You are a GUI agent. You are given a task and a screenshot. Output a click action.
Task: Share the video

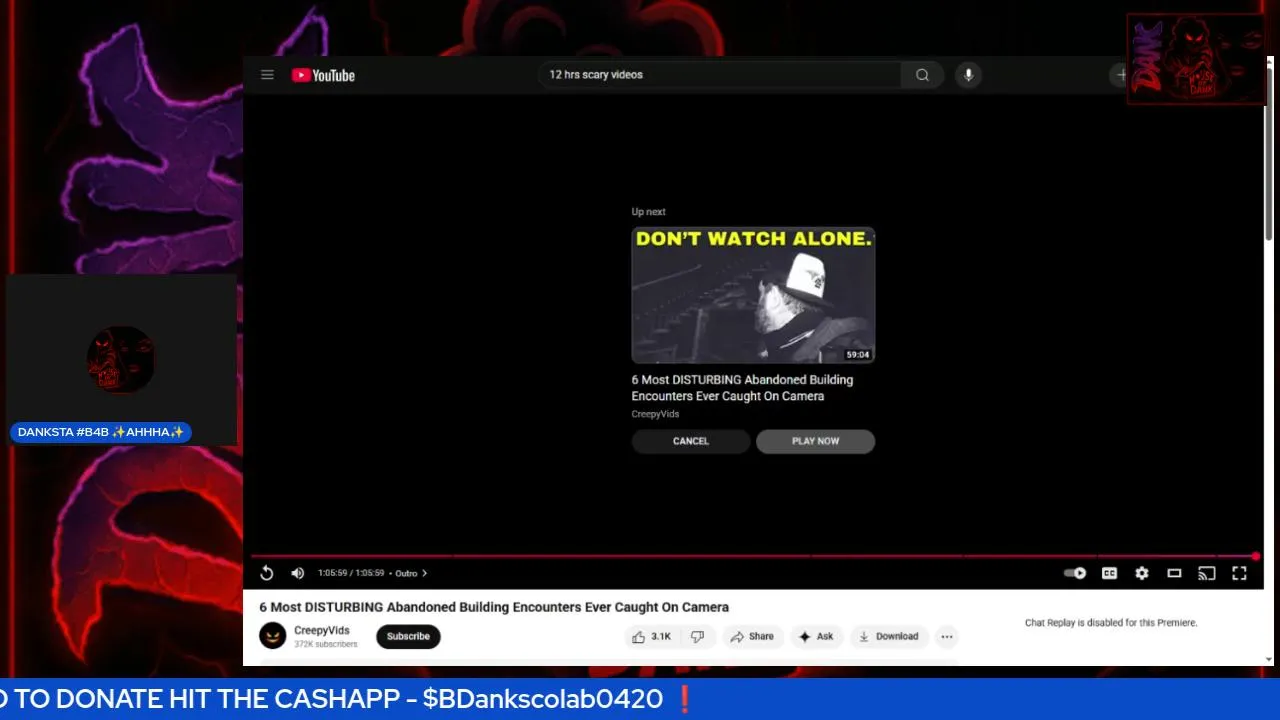tap(751, 636)
